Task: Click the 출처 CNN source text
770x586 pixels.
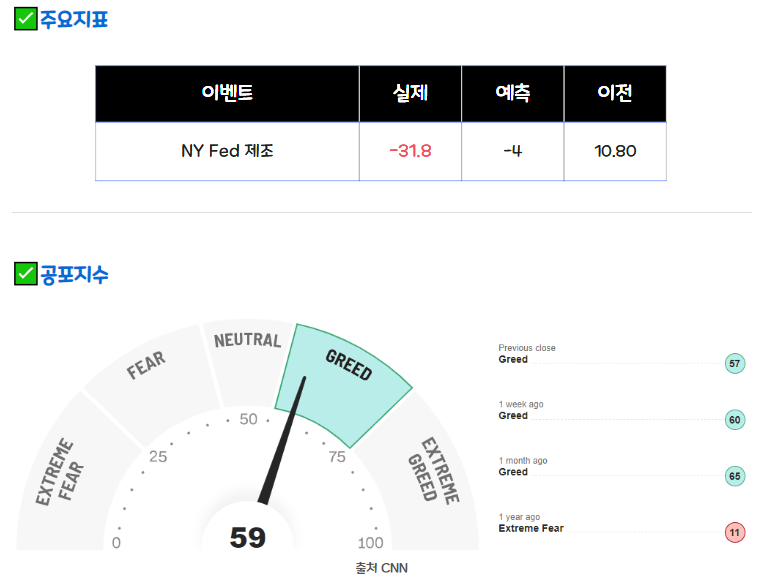Action: click(x=382, y=568)
